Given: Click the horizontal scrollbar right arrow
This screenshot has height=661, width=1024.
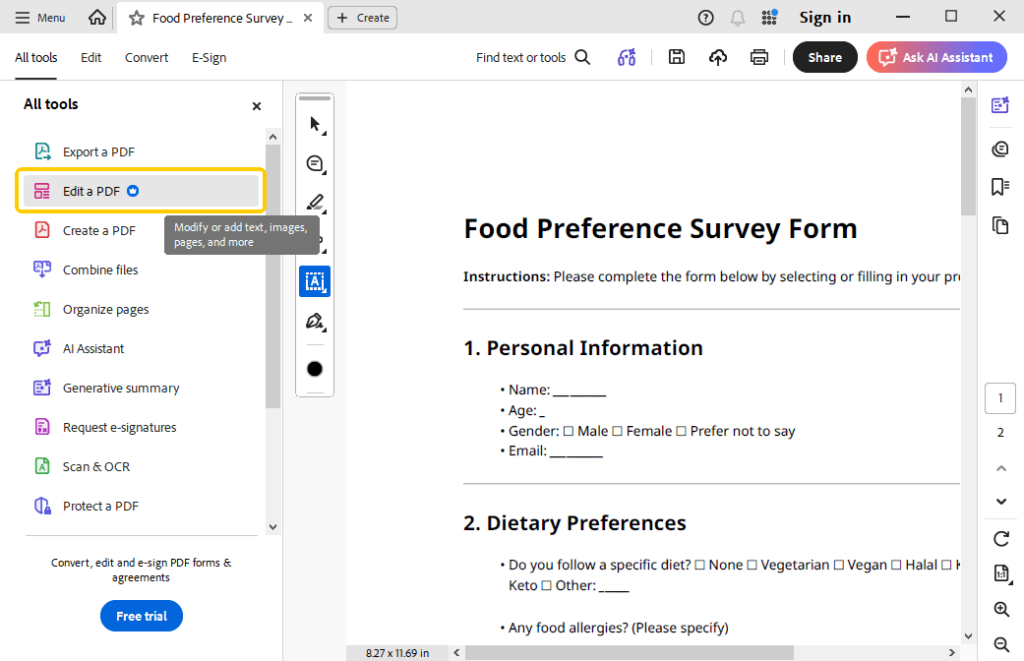Looking at the screenshot, I should (x=952, y=653).
